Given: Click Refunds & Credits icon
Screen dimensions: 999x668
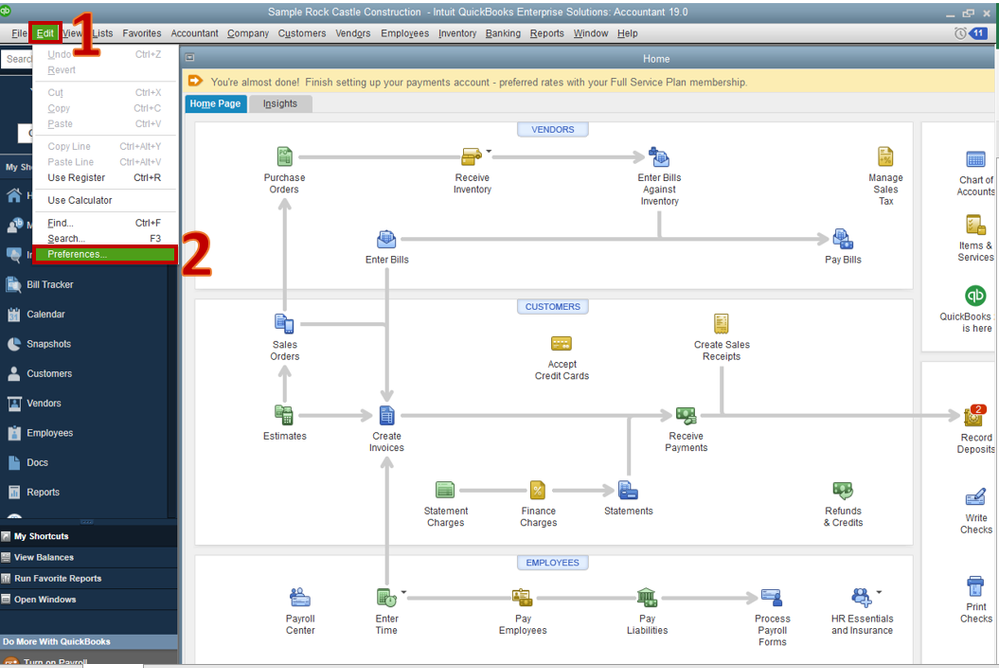Looking at the screenshot, I should click(843, 490).
